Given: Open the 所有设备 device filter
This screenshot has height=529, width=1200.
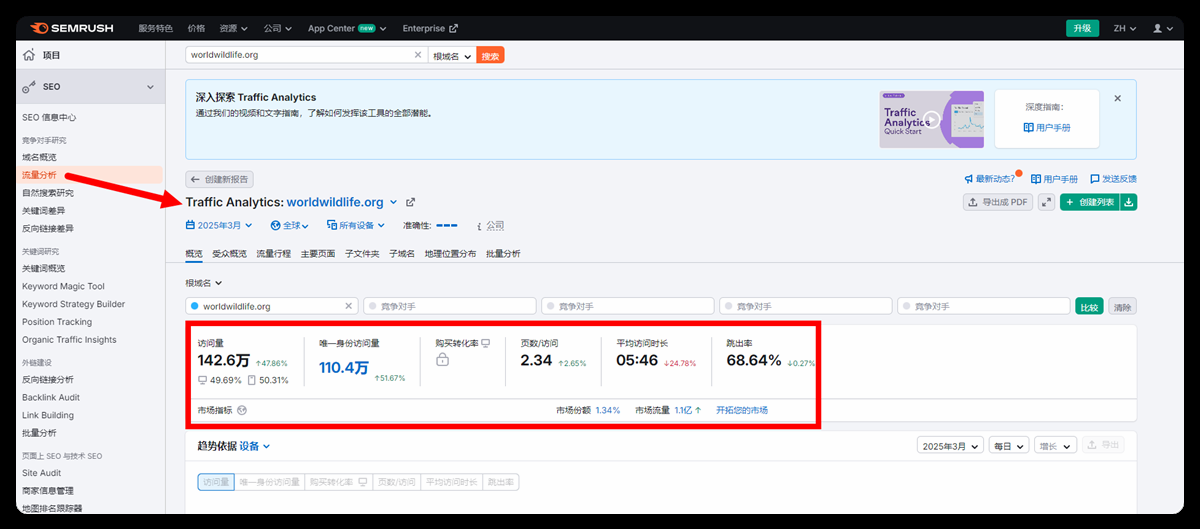Looking at the screenshot, I should pos(358,226).
